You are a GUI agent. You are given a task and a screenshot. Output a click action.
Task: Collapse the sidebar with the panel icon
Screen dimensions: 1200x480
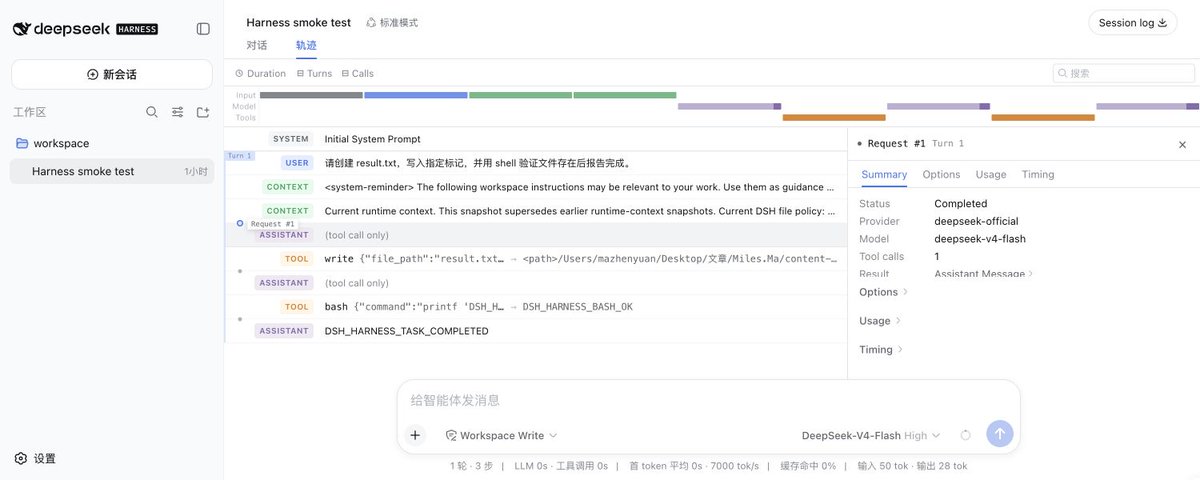[203, 29]
